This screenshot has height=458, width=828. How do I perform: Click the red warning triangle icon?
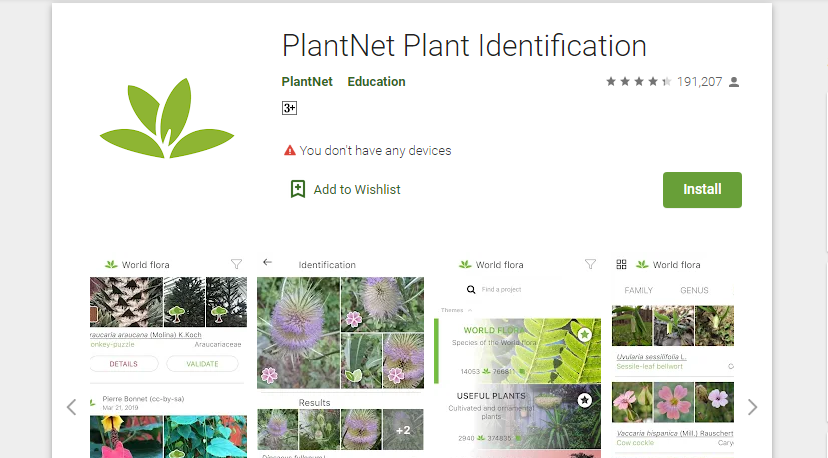point(289,151)
